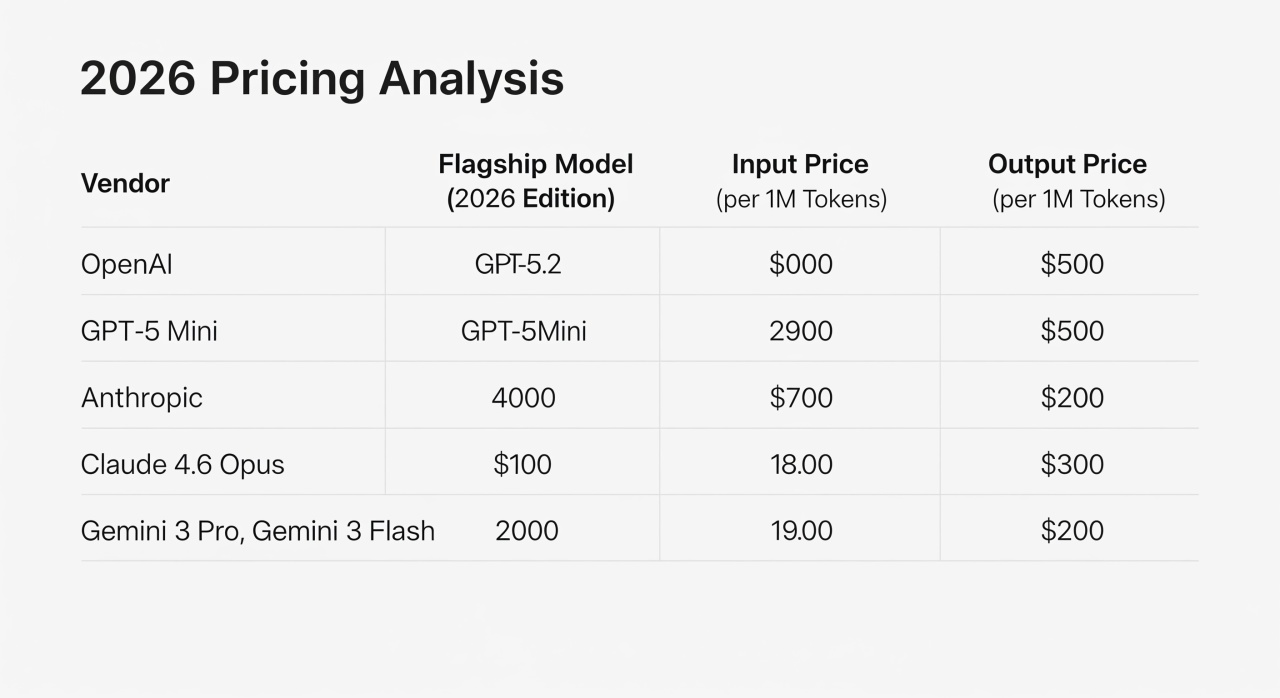Select the $100 cell
The height and width of the screenshot is (698, 1280).
[522, 464]
